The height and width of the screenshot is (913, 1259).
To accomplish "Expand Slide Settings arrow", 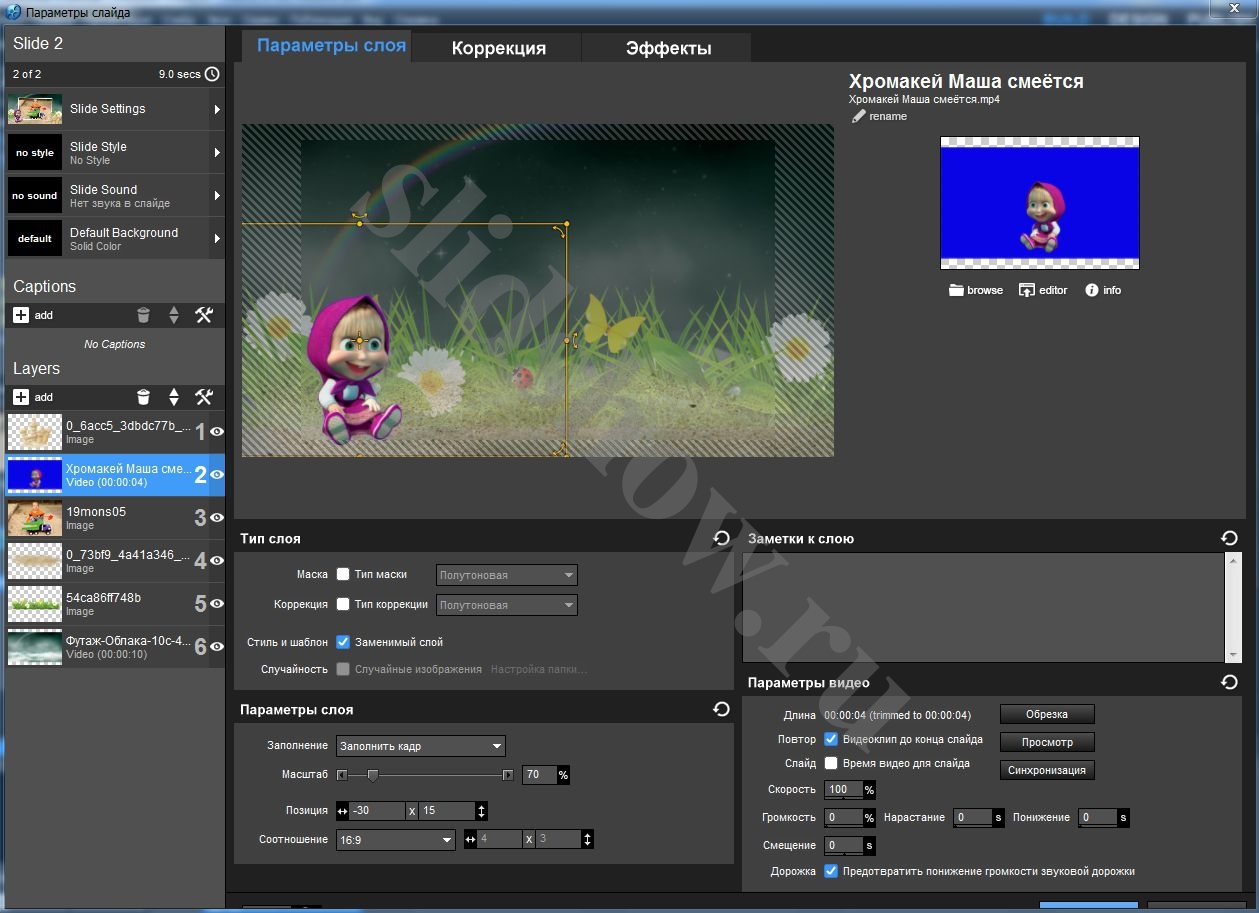I will (217, 109).
